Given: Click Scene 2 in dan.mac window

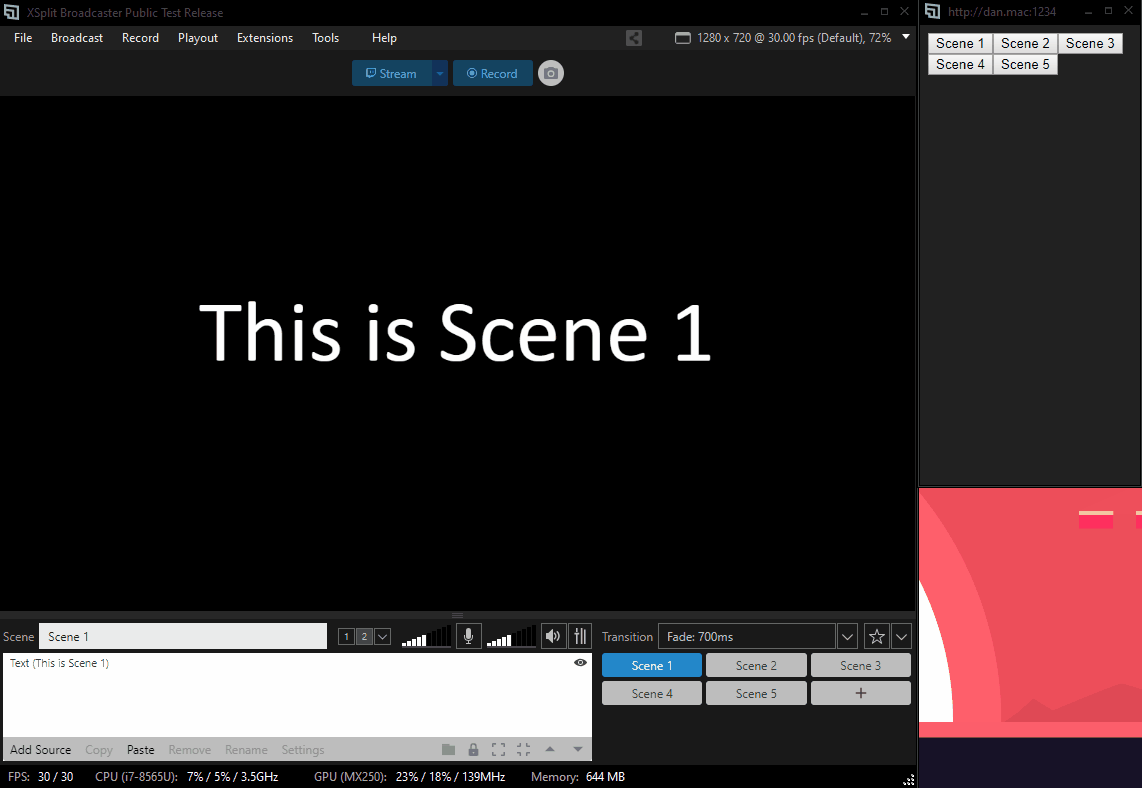Looking at the screenshot, I should 1025,43.
